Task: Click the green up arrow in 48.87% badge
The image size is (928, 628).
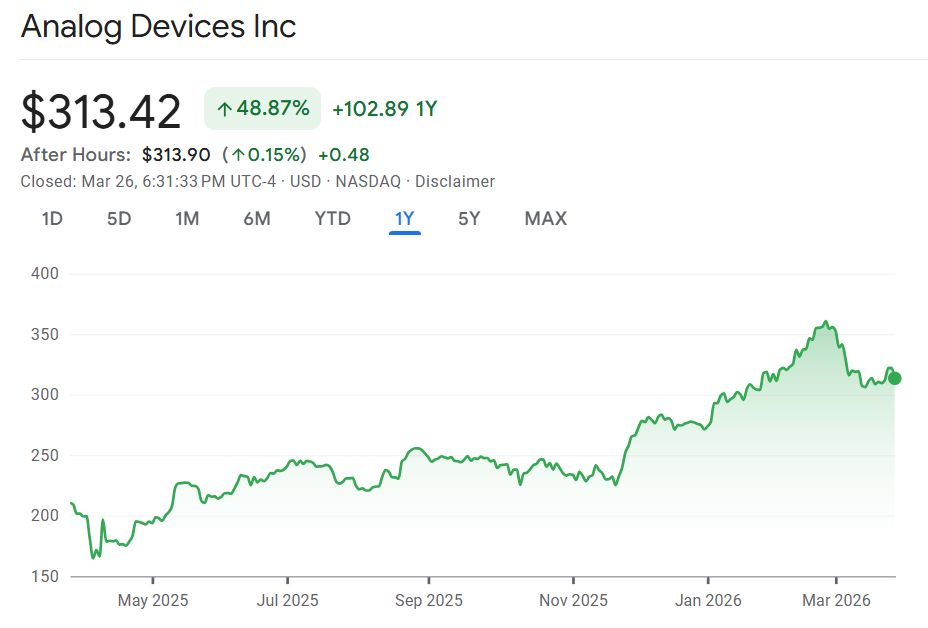Action: tap(225, 109)
